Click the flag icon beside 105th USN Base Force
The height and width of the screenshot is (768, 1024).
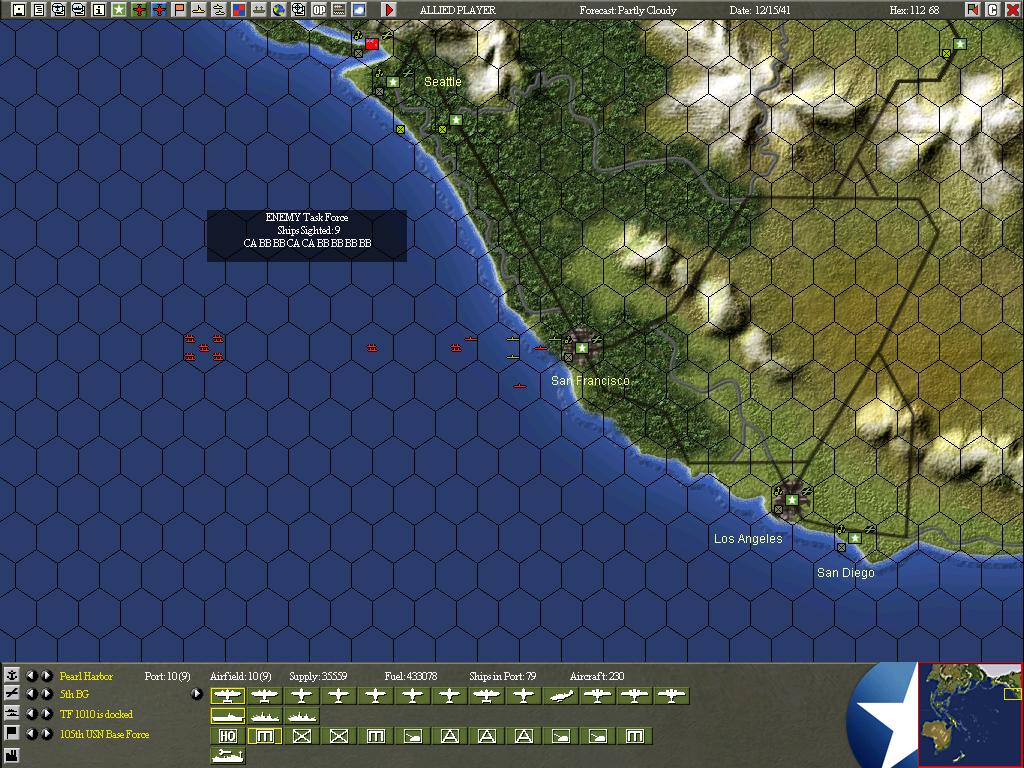tap(11, 733)
